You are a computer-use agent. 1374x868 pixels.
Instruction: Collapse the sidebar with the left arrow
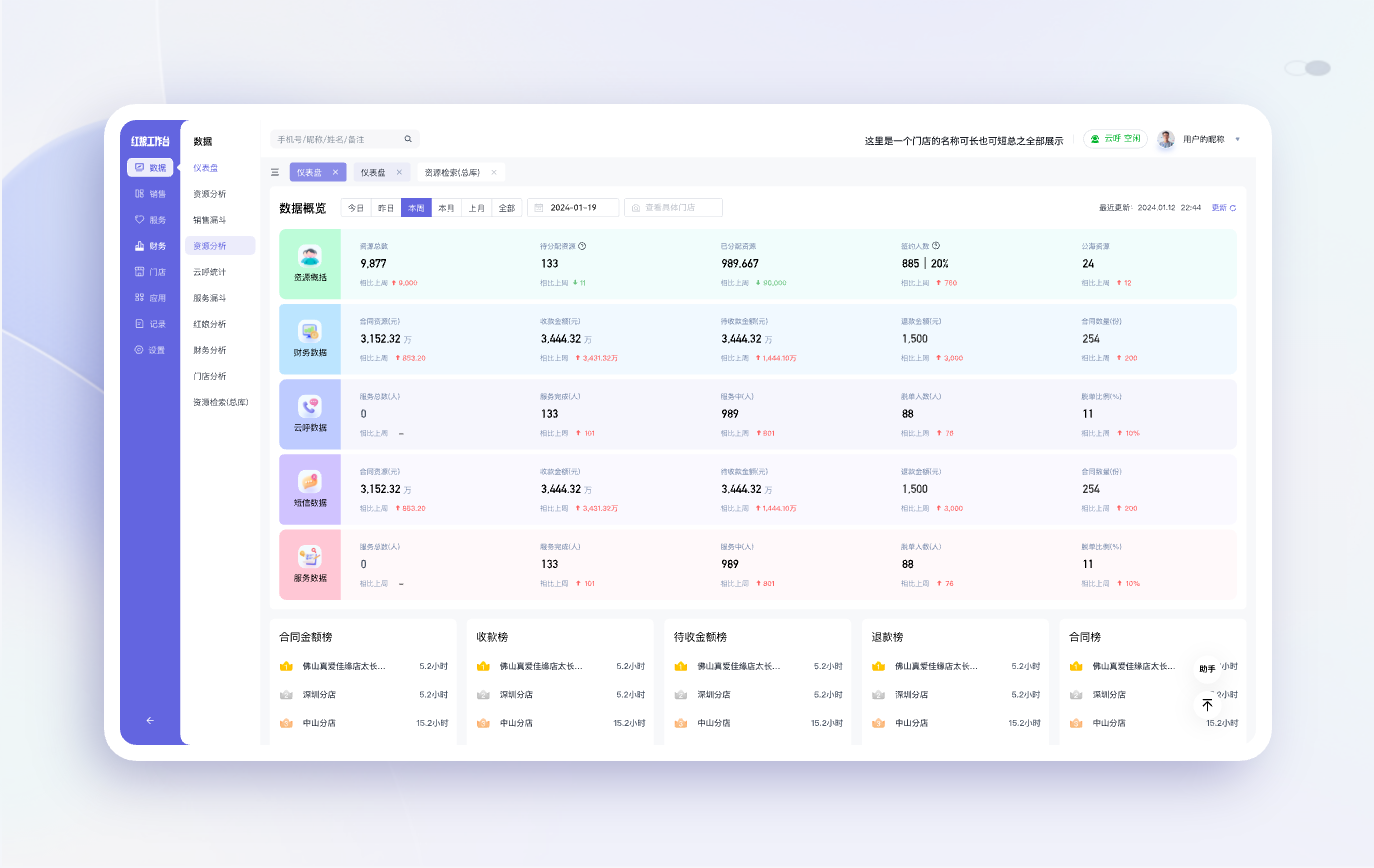tap(150, 720)
